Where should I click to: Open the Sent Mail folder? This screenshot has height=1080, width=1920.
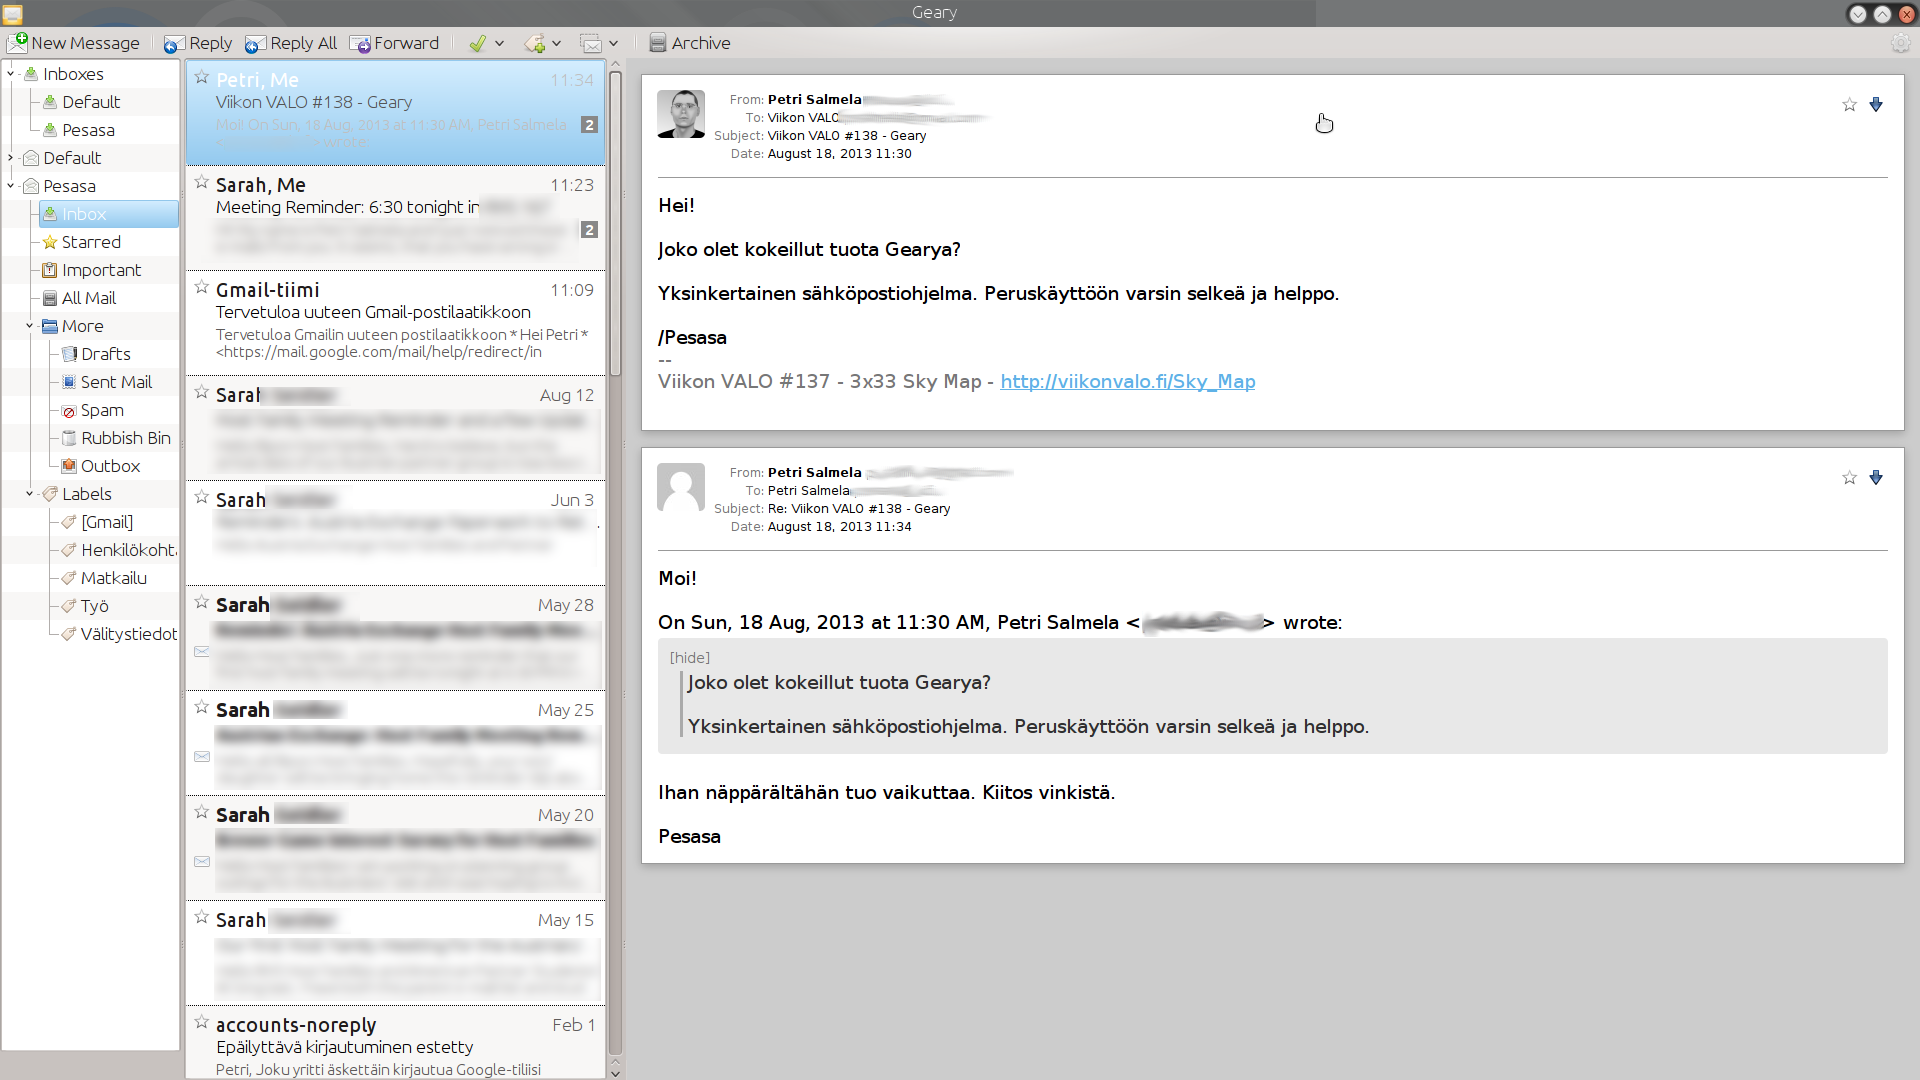[x=116, y=382]
